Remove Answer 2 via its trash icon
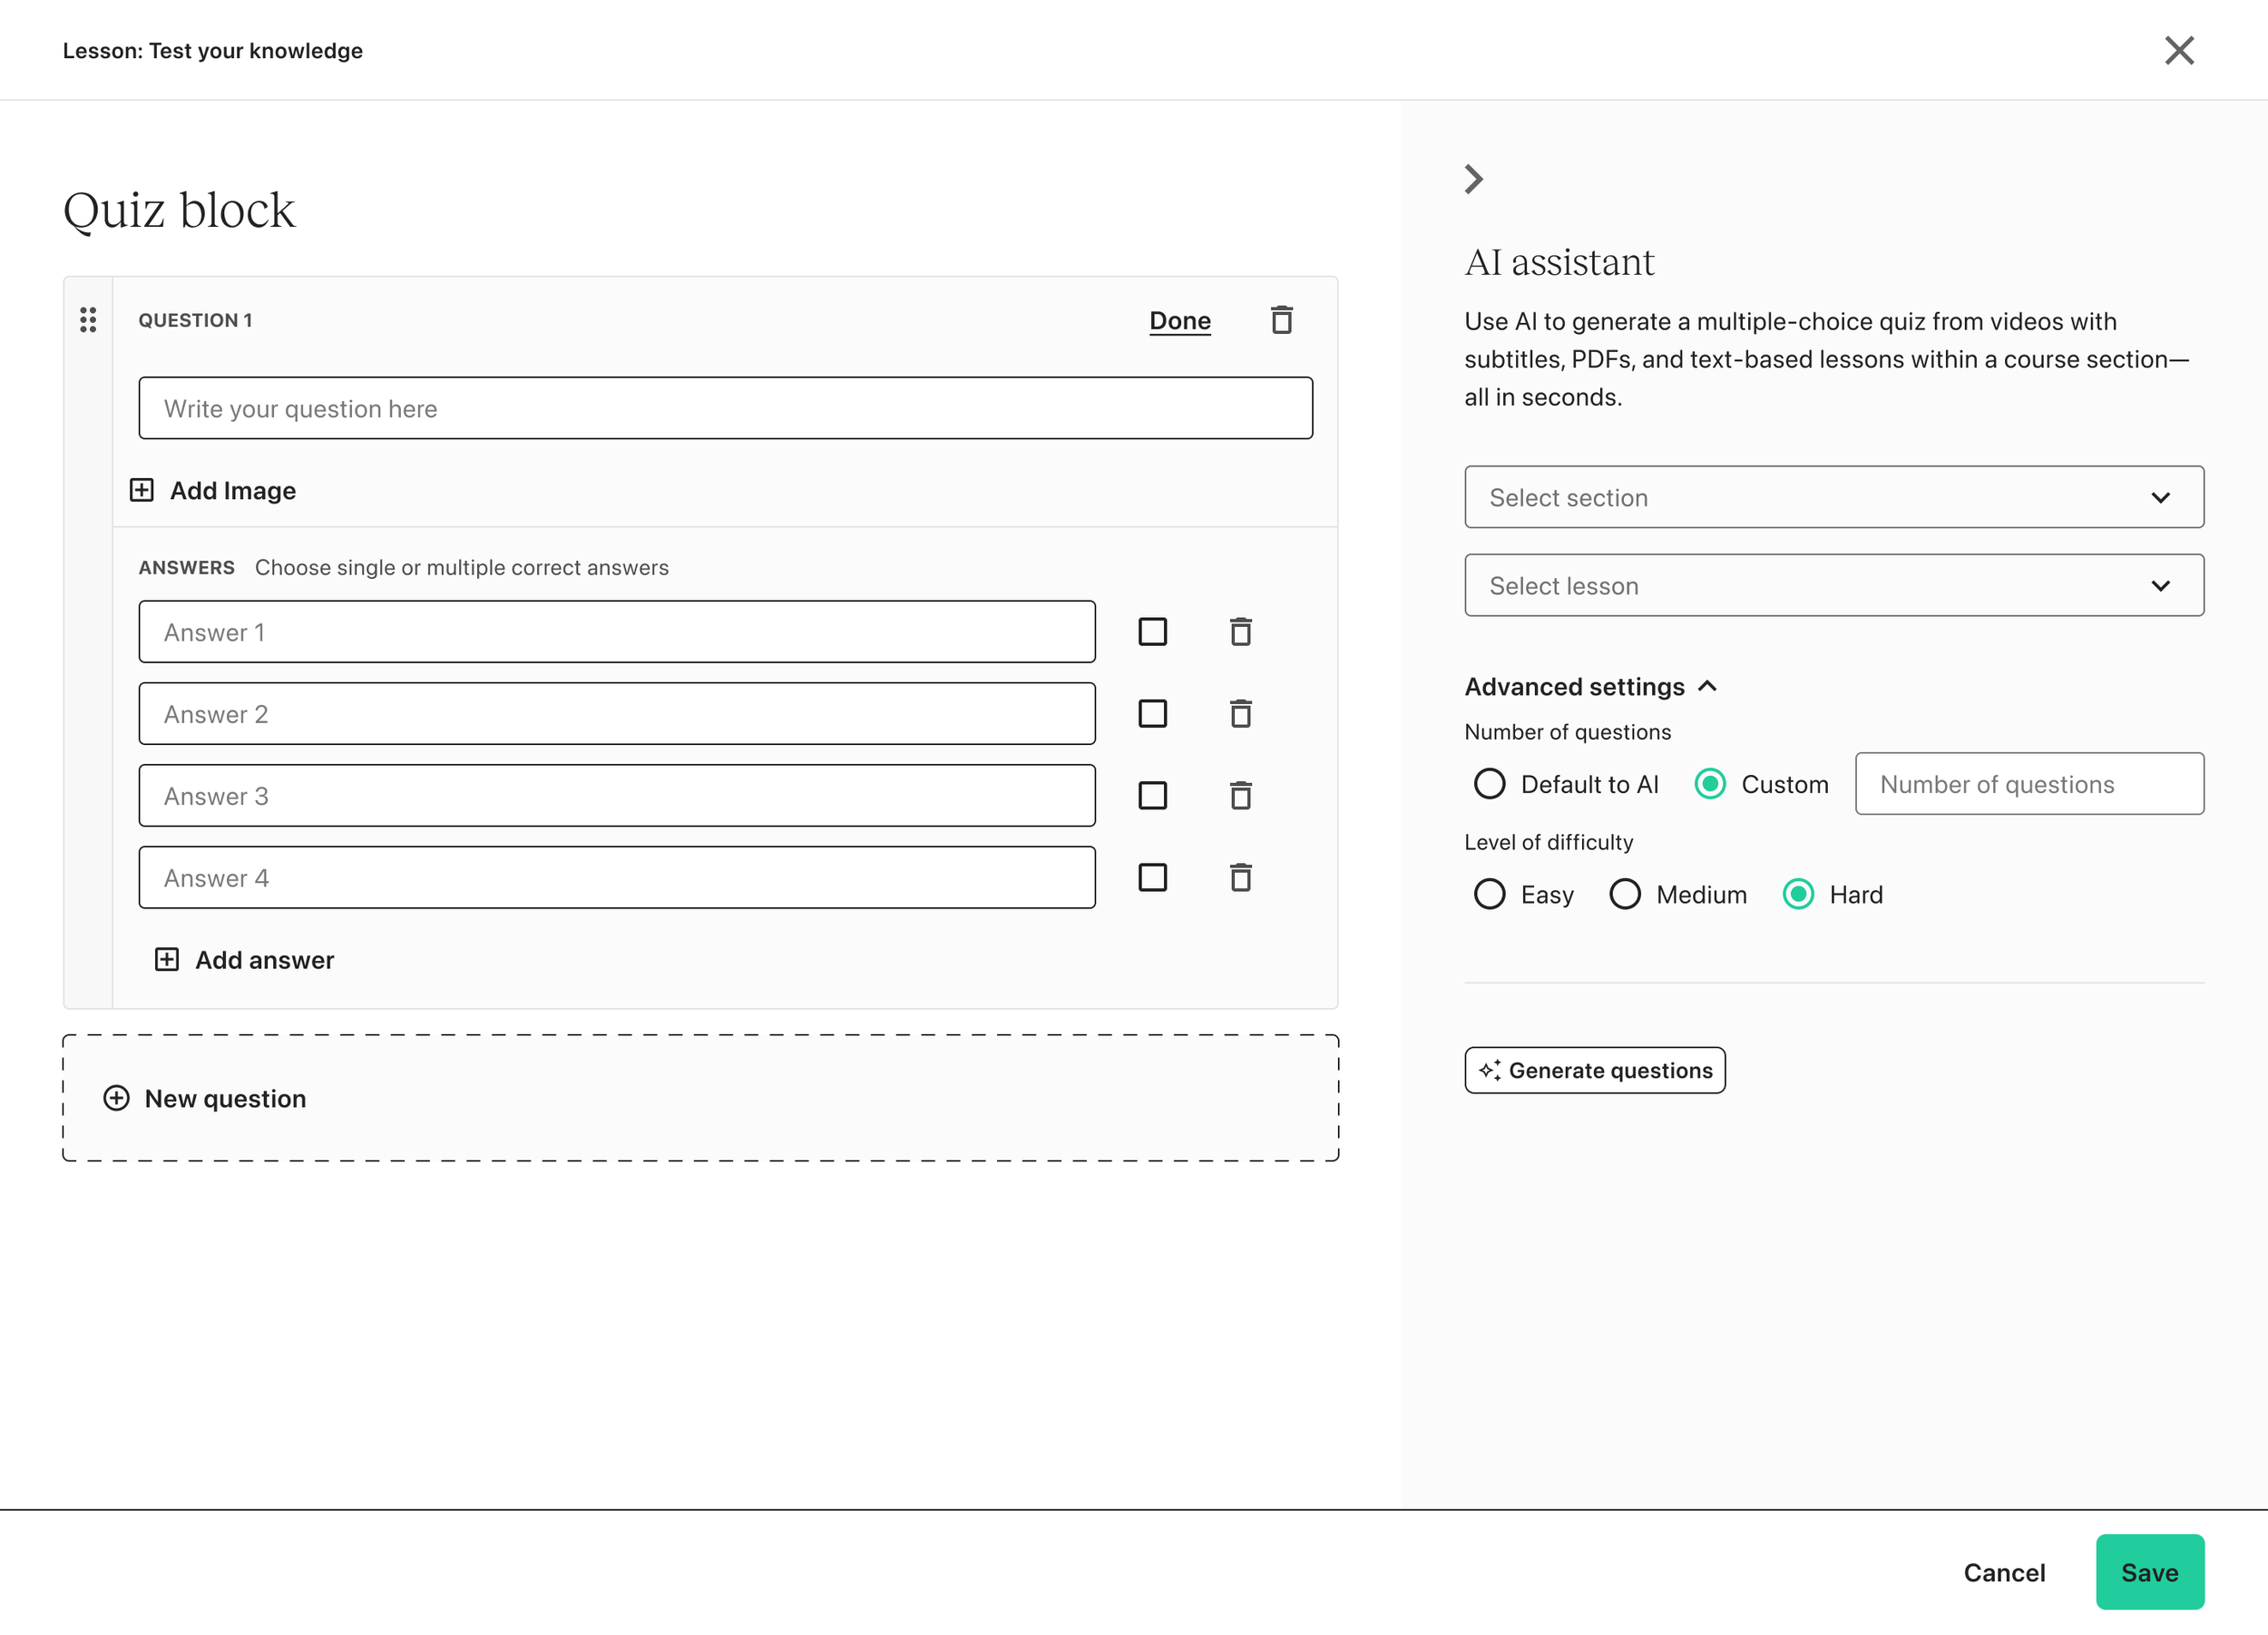The image size is (2268, 1635). (x=1240, y=714)
